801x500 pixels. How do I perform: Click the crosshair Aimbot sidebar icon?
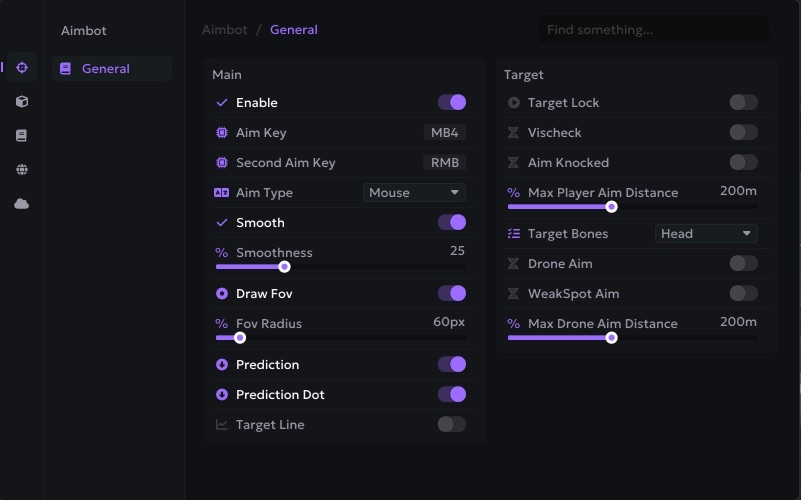pos(22,68)
